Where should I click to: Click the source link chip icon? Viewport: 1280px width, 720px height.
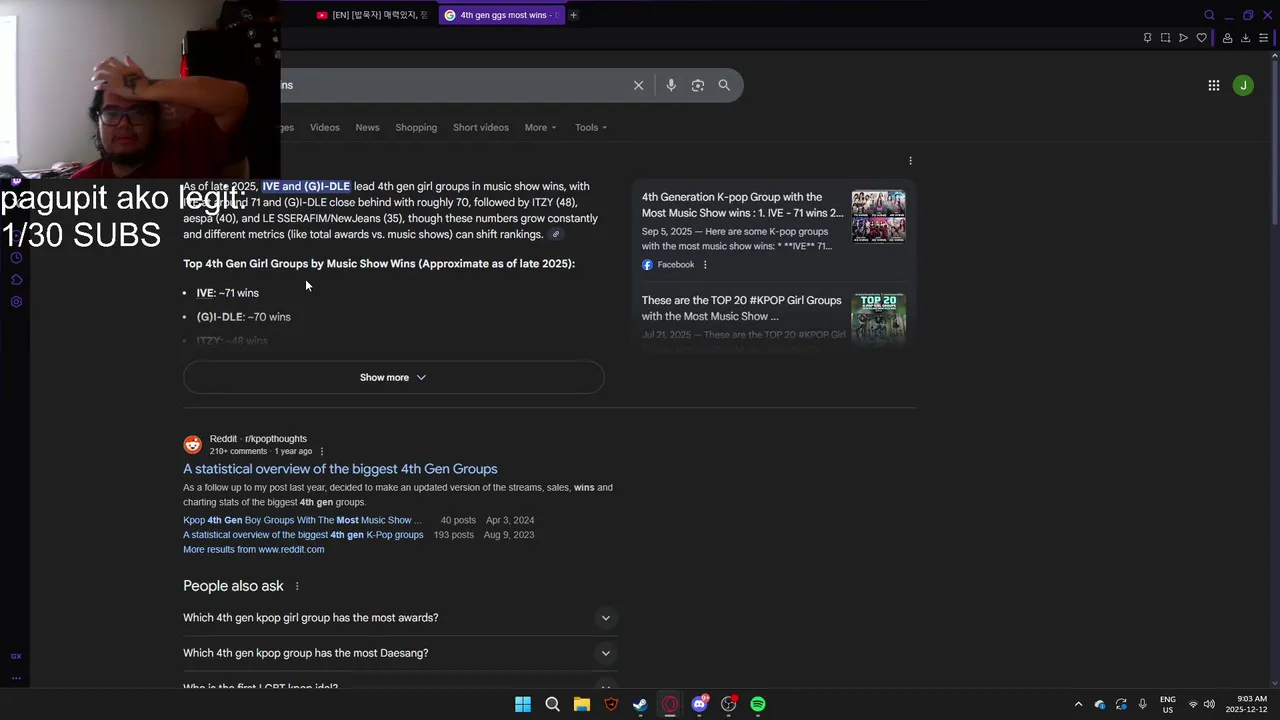coord(556,235)
